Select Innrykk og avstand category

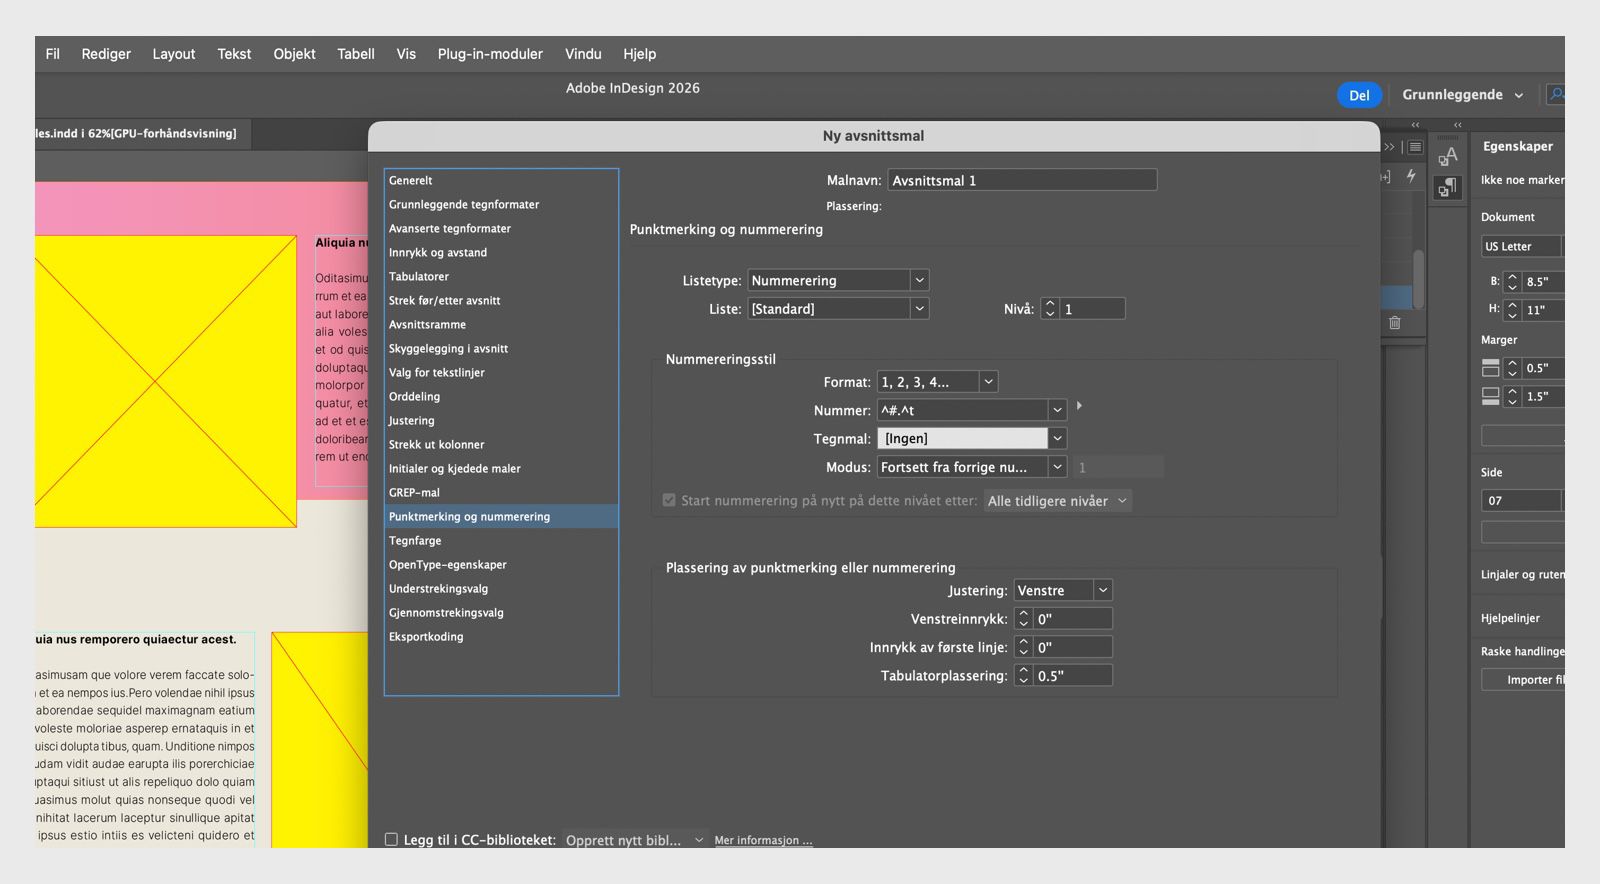501,252
